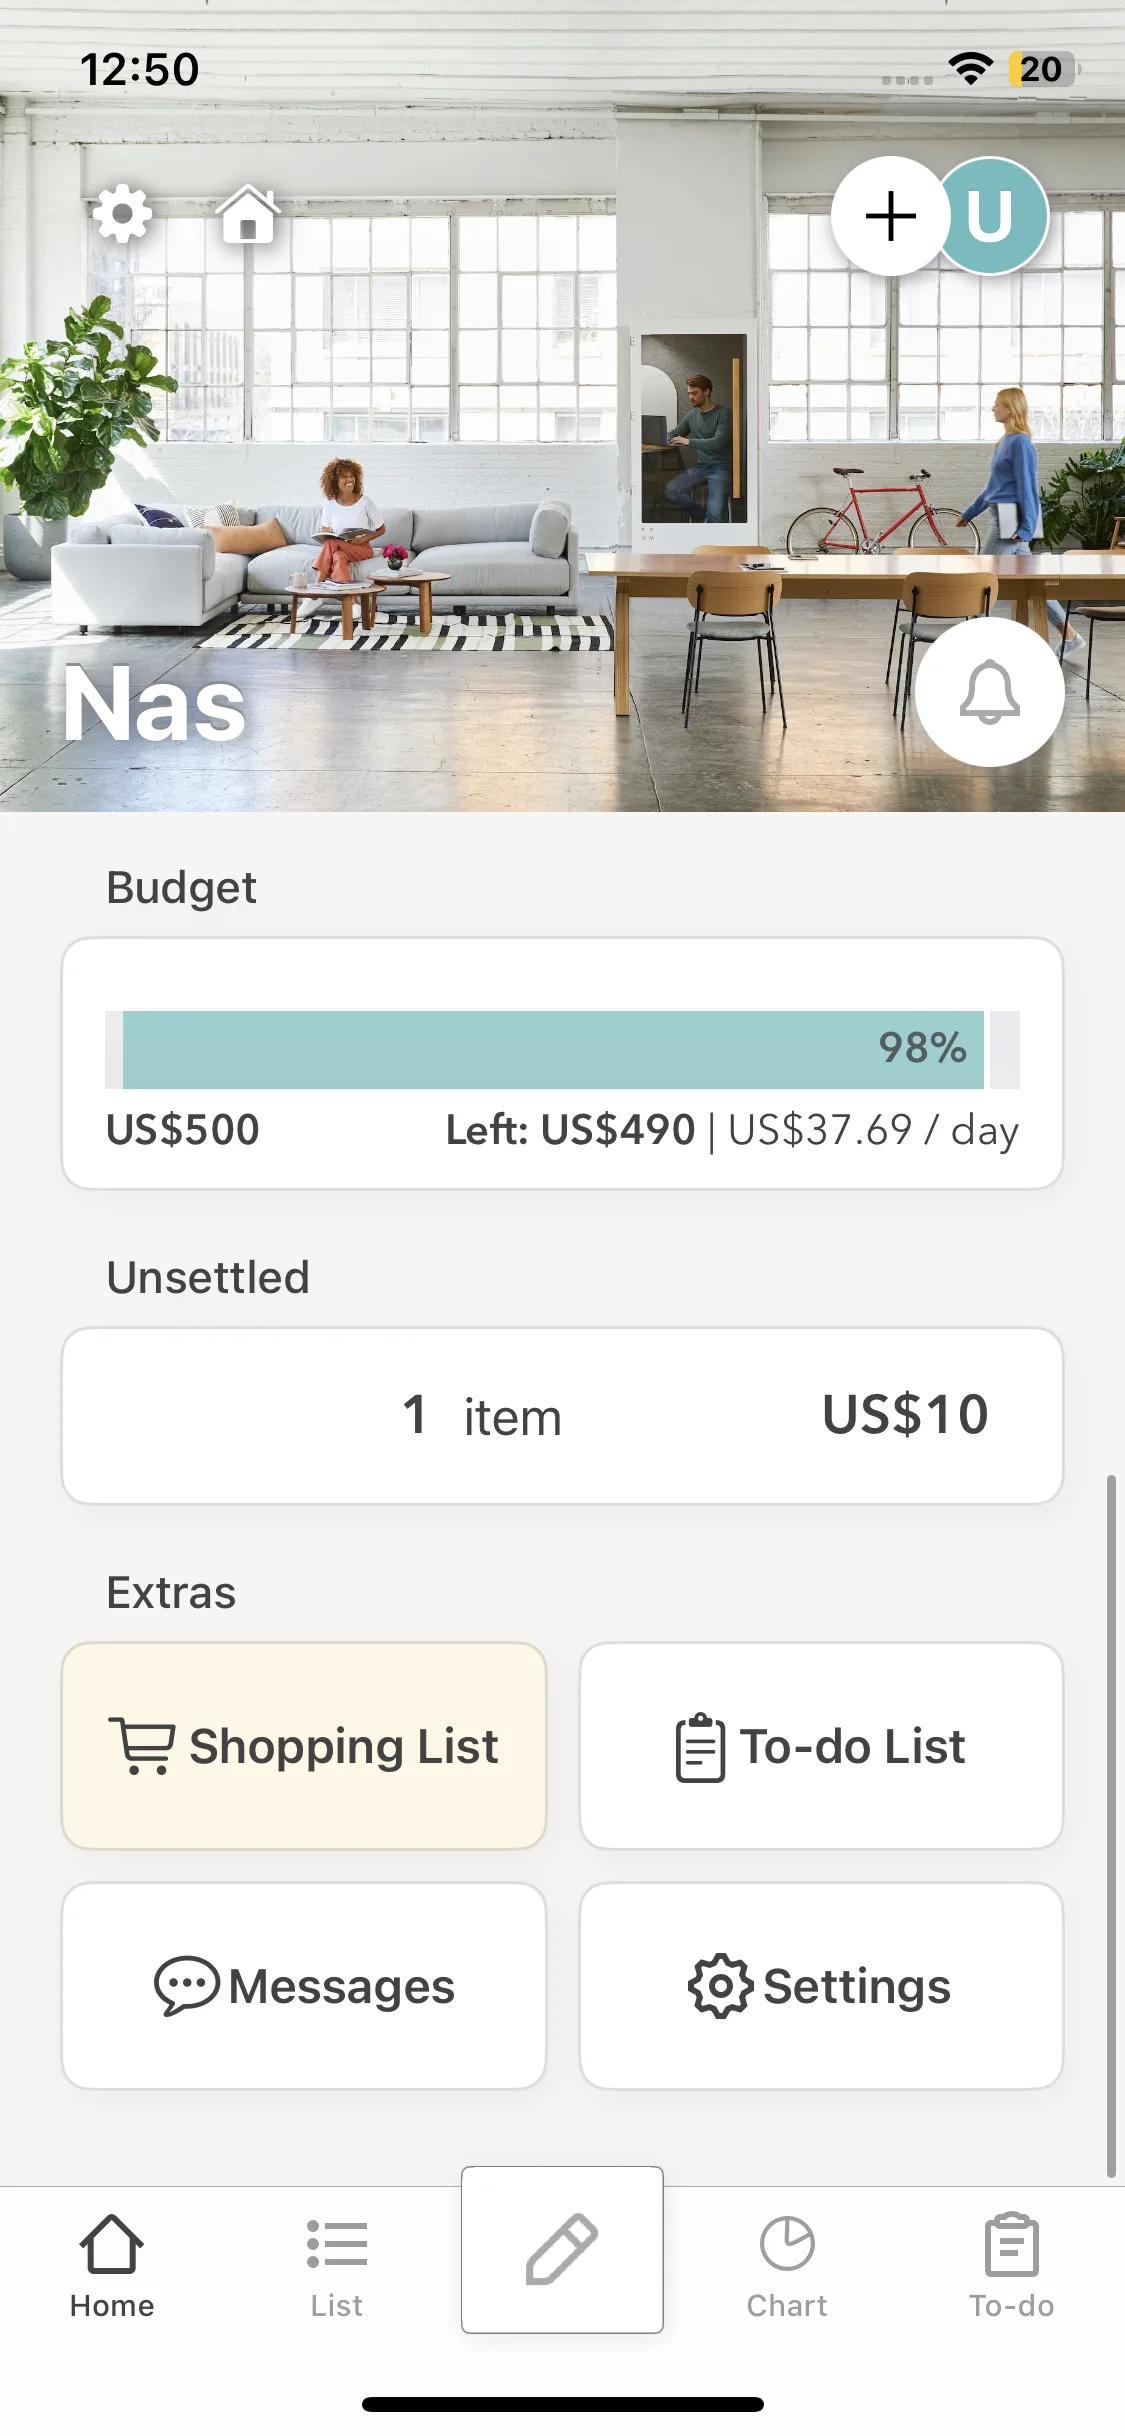Viewport: 1125px width, 2436px height.
Task: Tap the house icon on cover photo
Action: click(x=248, y=214)
